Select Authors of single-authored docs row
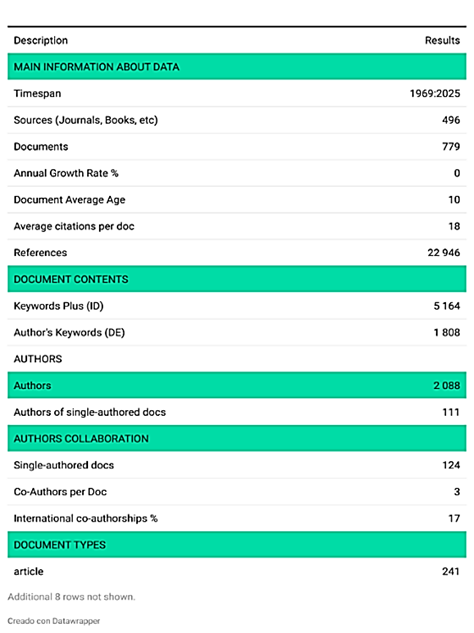474x633 pixels. (237, 412)
